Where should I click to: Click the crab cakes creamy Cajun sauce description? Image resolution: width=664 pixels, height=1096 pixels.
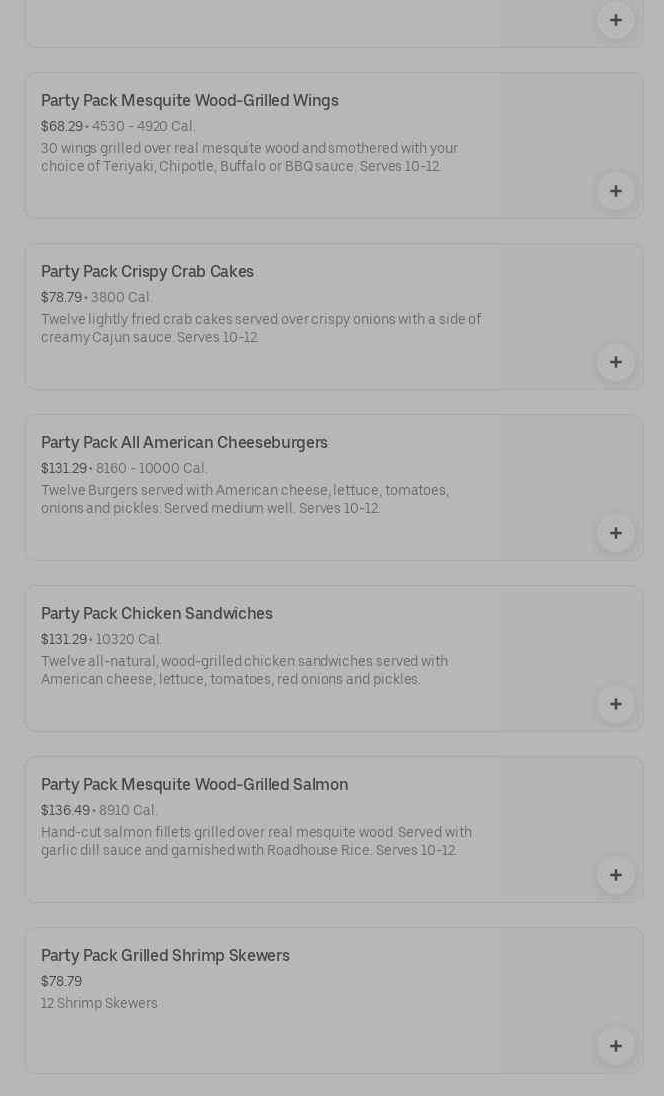(261, 329)
